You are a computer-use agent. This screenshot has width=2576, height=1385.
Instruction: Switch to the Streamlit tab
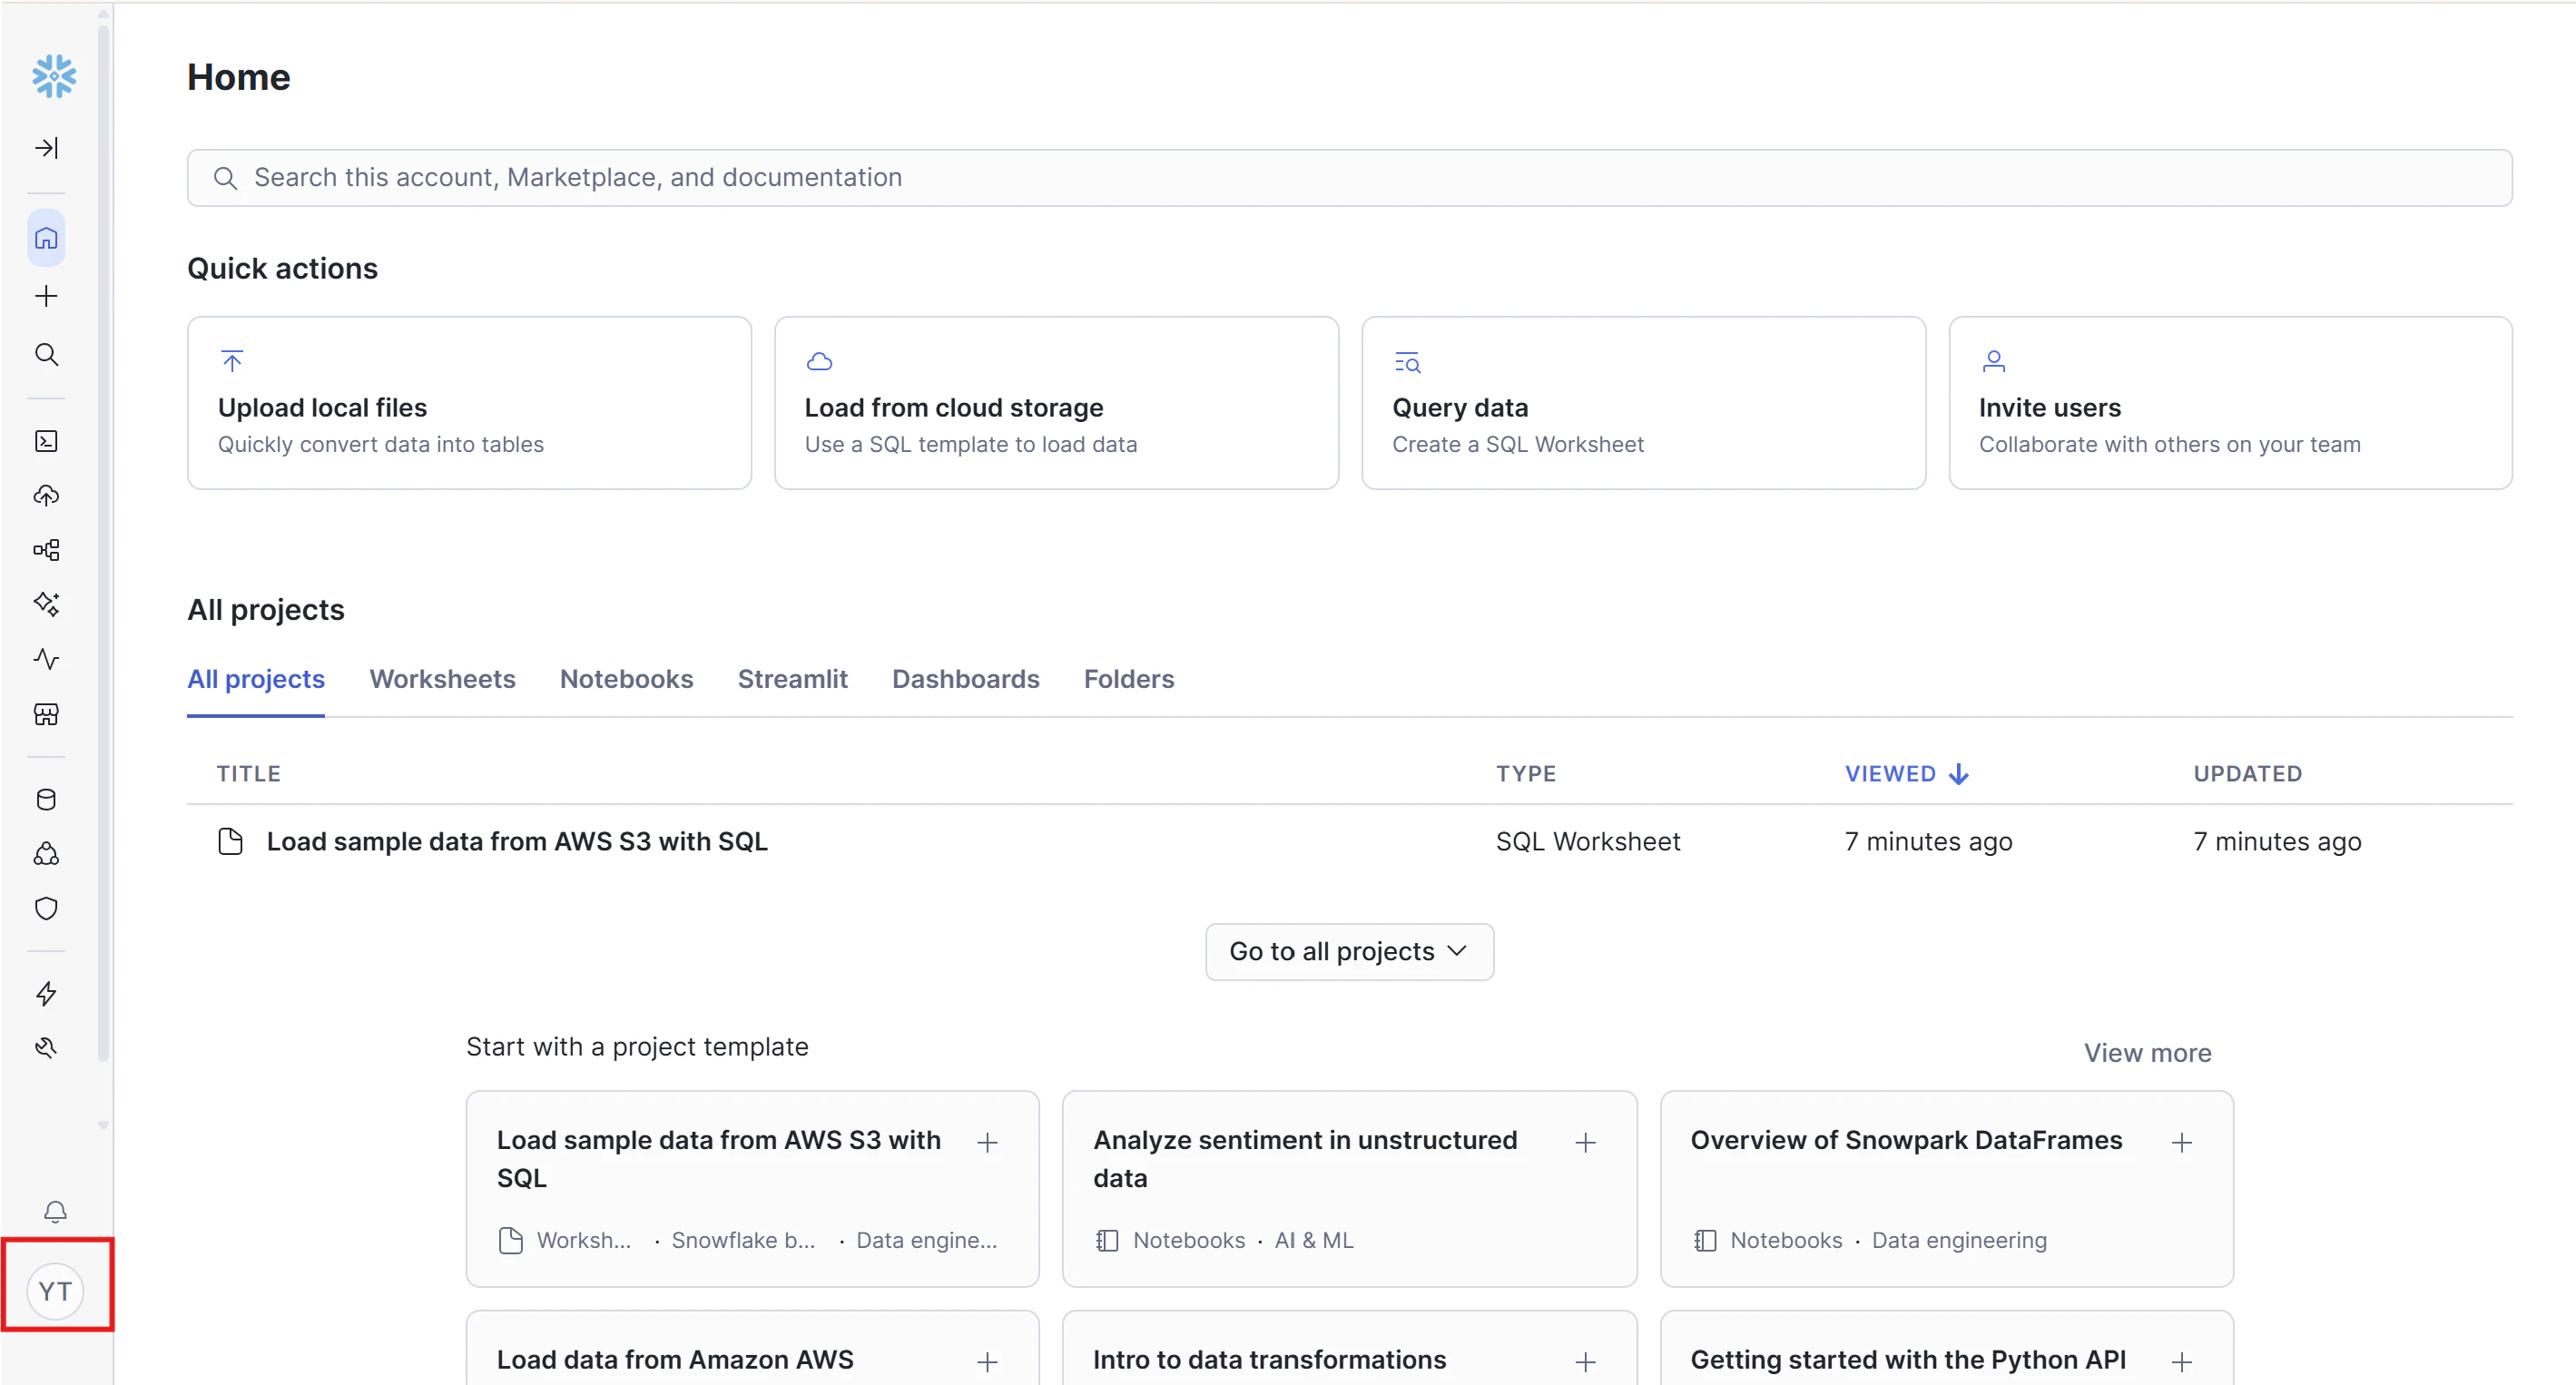coord(792,679)
